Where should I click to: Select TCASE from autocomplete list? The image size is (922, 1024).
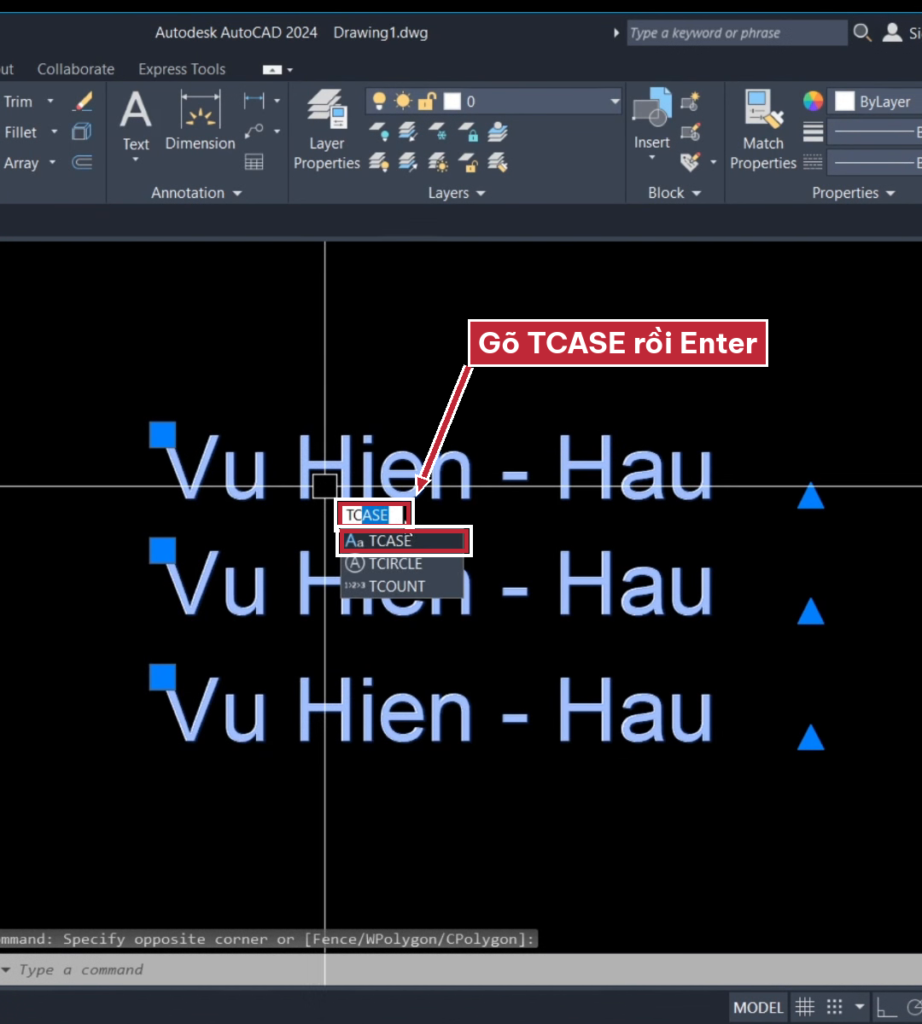tap(404, 541)
